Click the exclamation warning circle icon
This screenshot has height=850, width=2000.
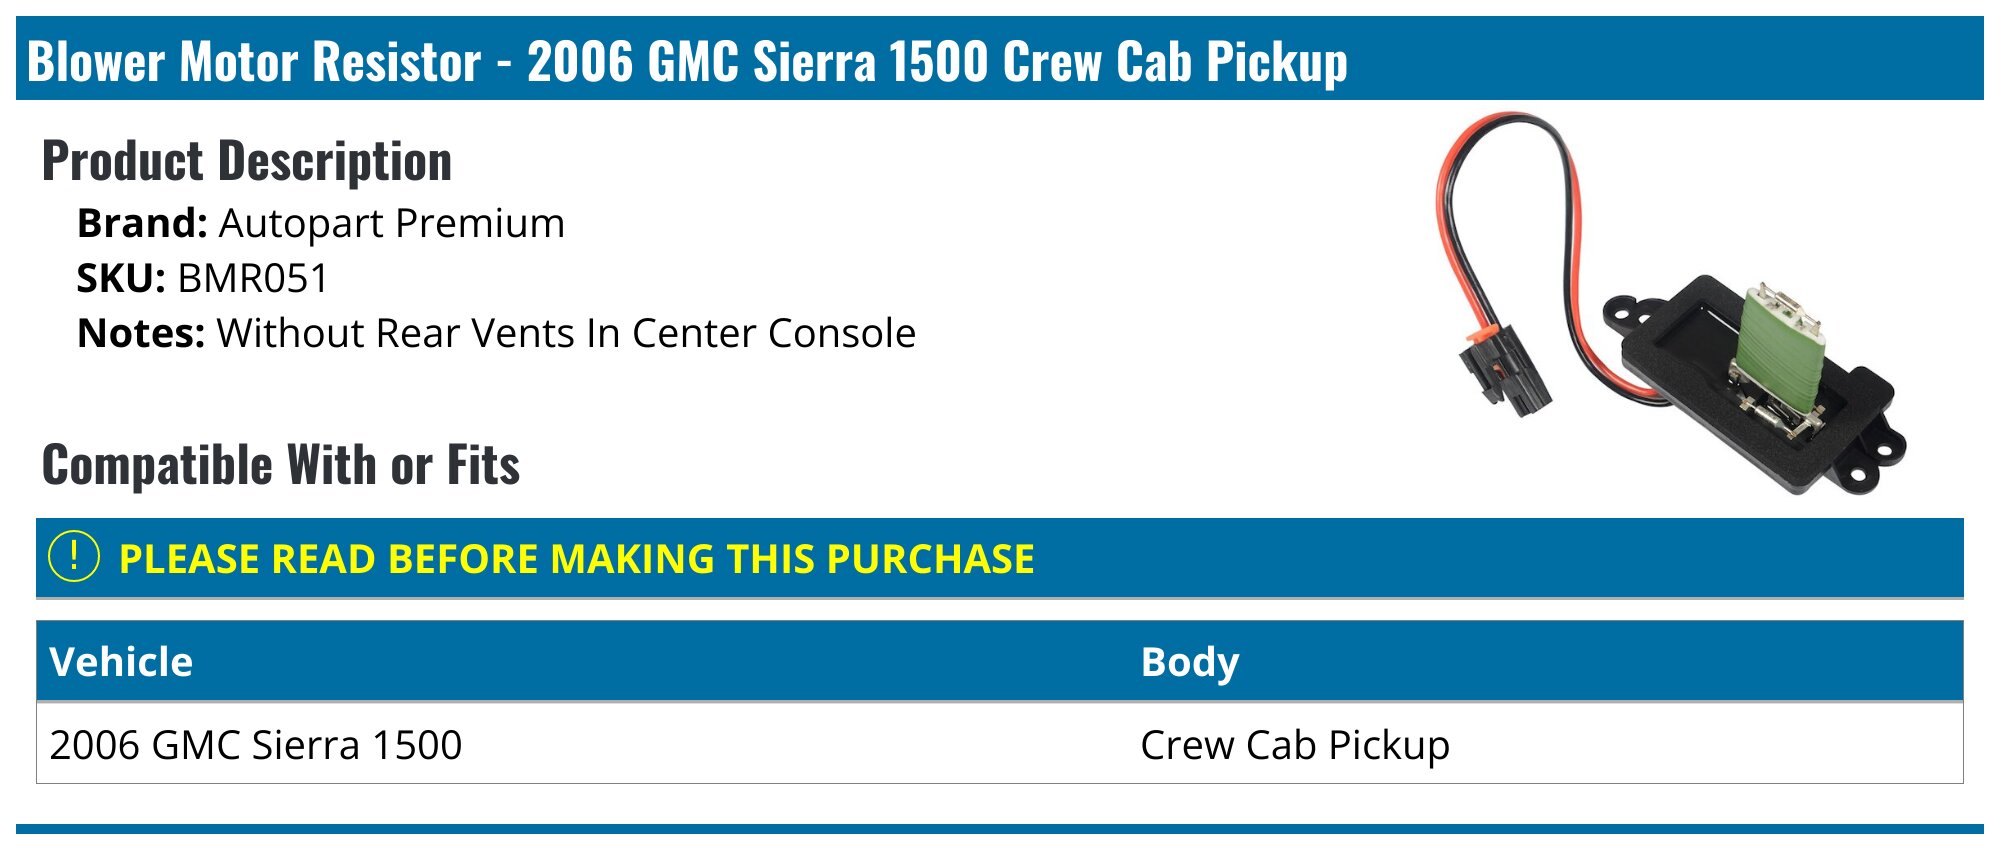(74, 557)
